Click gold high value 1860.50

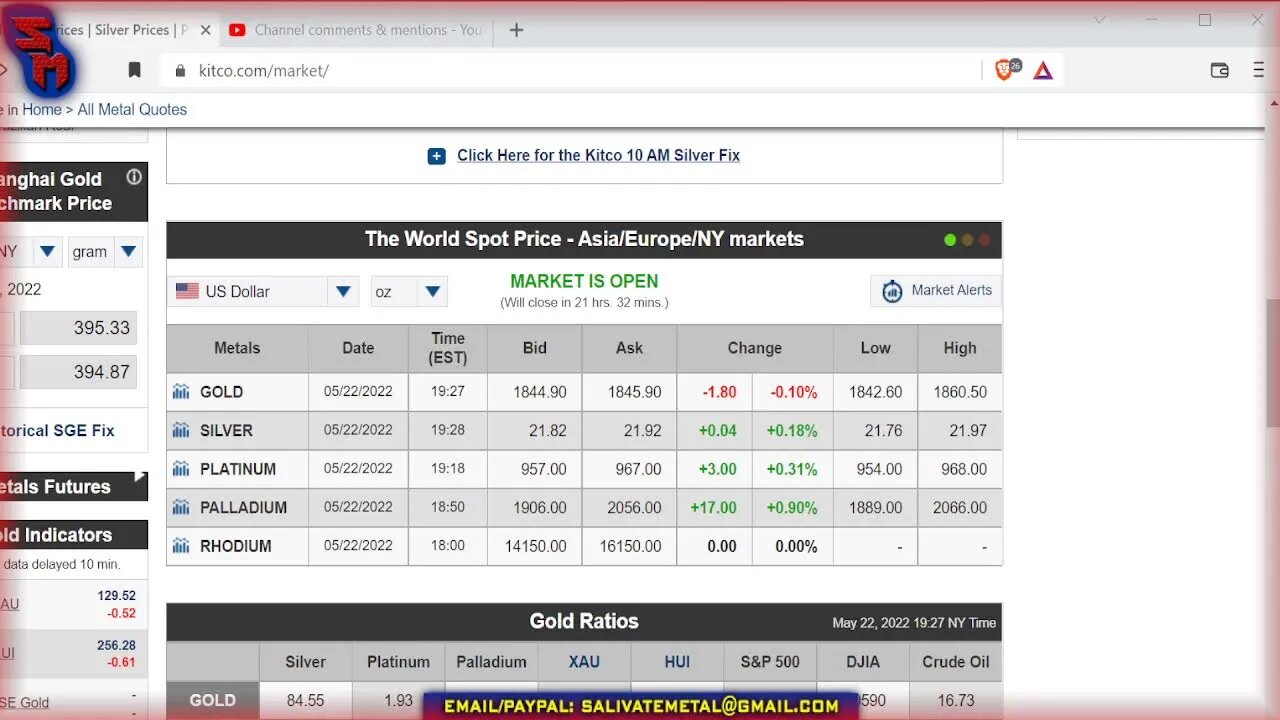click(x=960, y=392)
